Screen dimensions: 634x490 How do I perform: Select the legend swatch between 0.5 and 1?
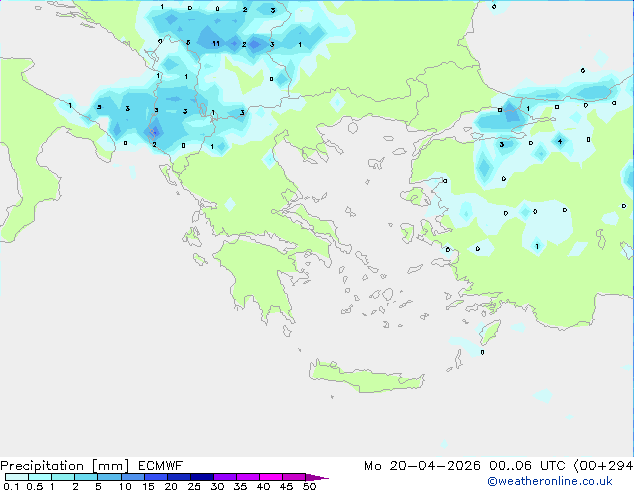coord(40,477)
